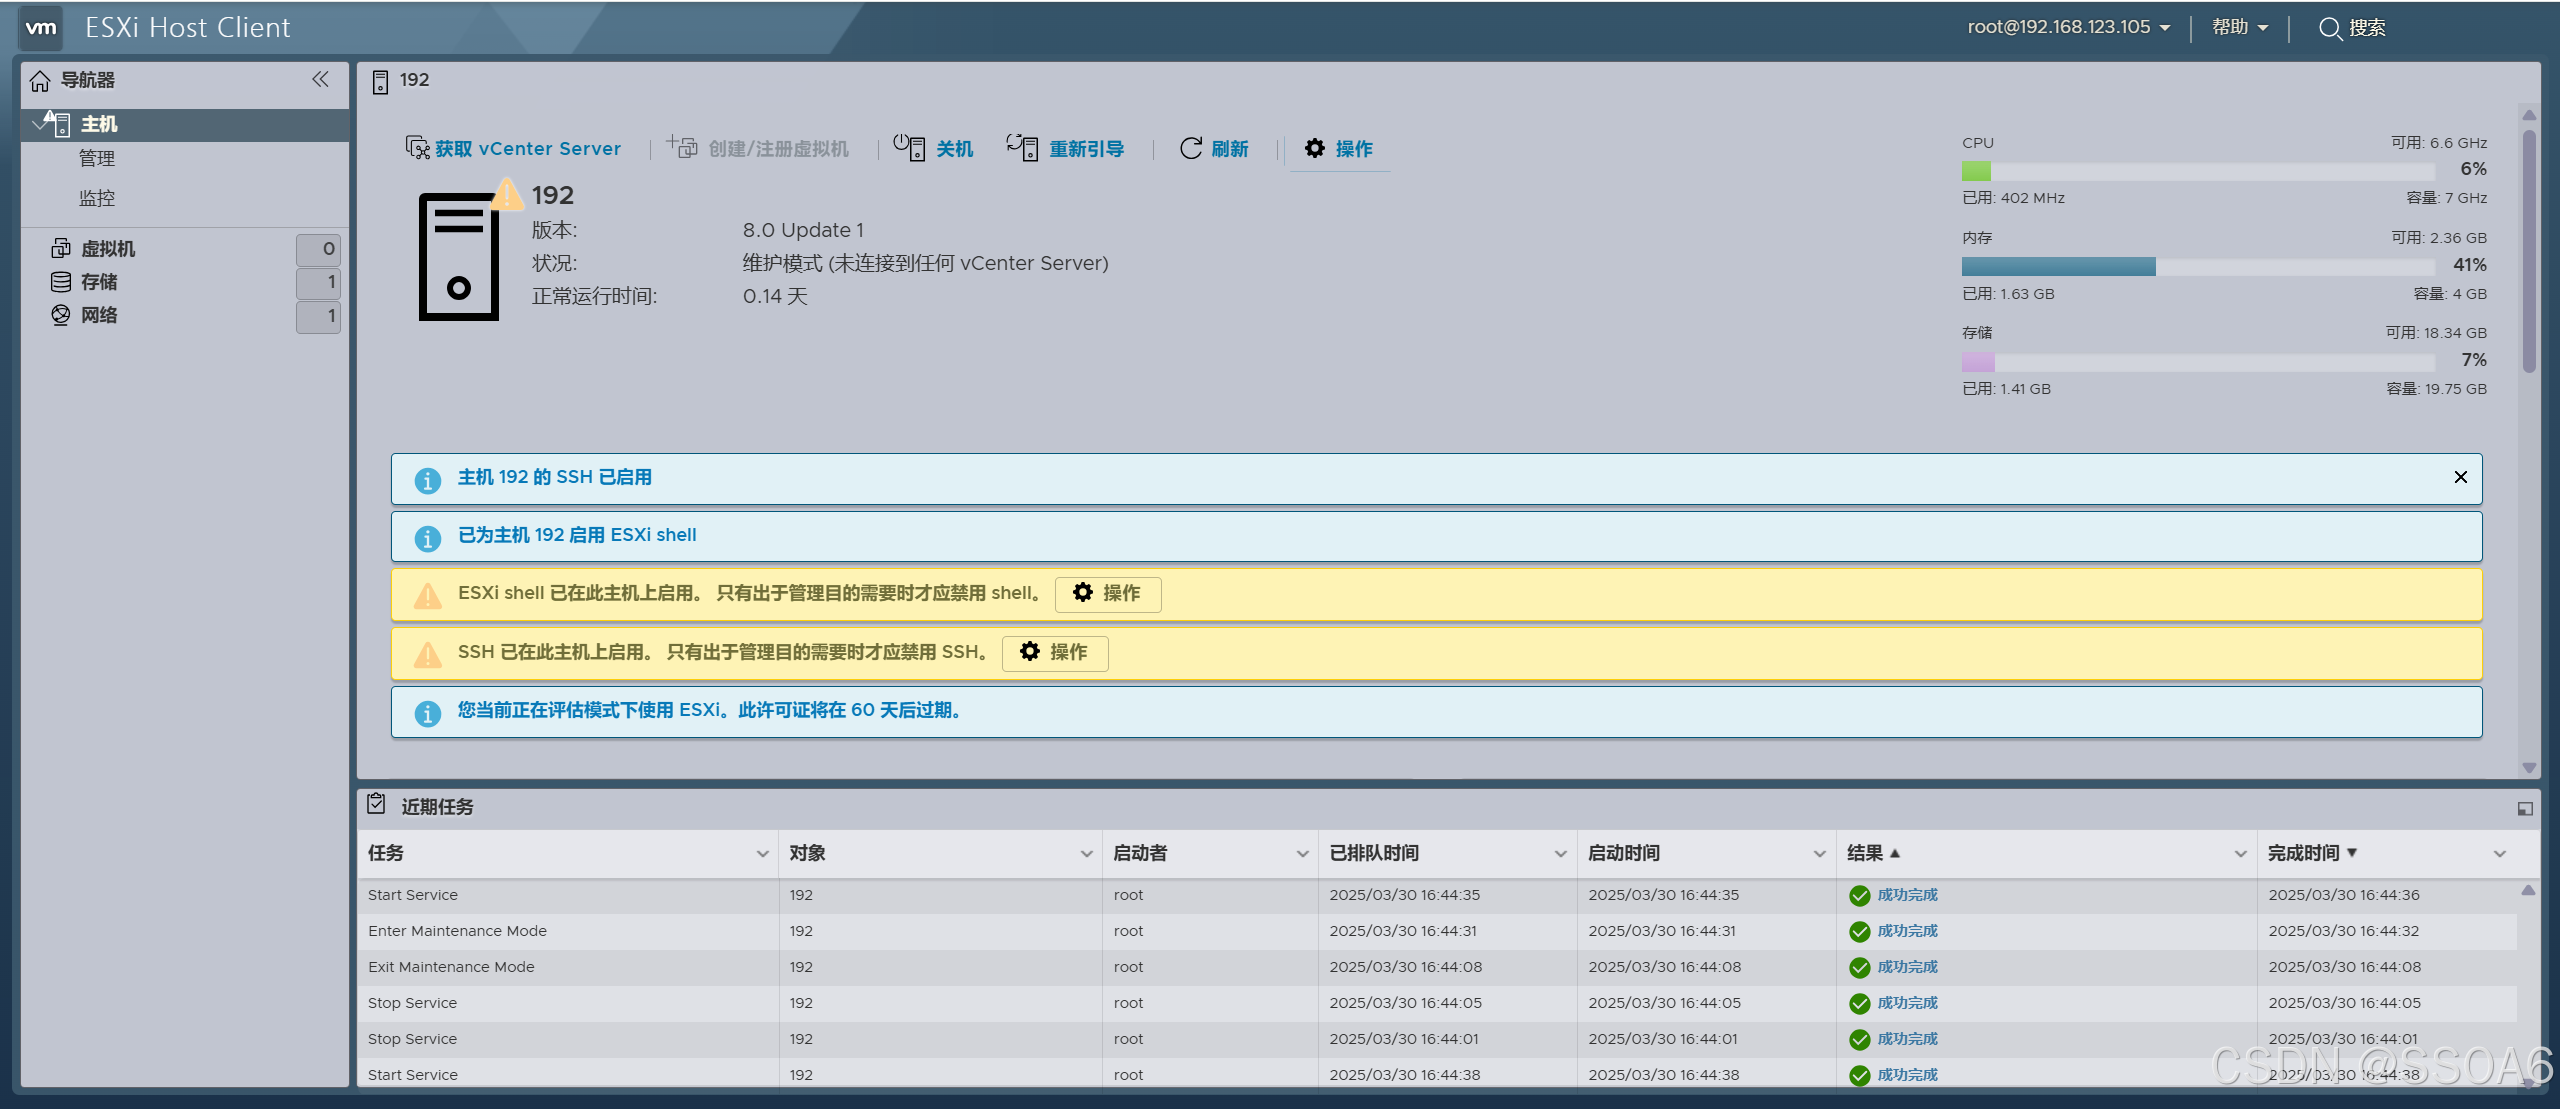Click the memory usage progress bar
Screen dimensions: 2560x1109
(2197, 266)
